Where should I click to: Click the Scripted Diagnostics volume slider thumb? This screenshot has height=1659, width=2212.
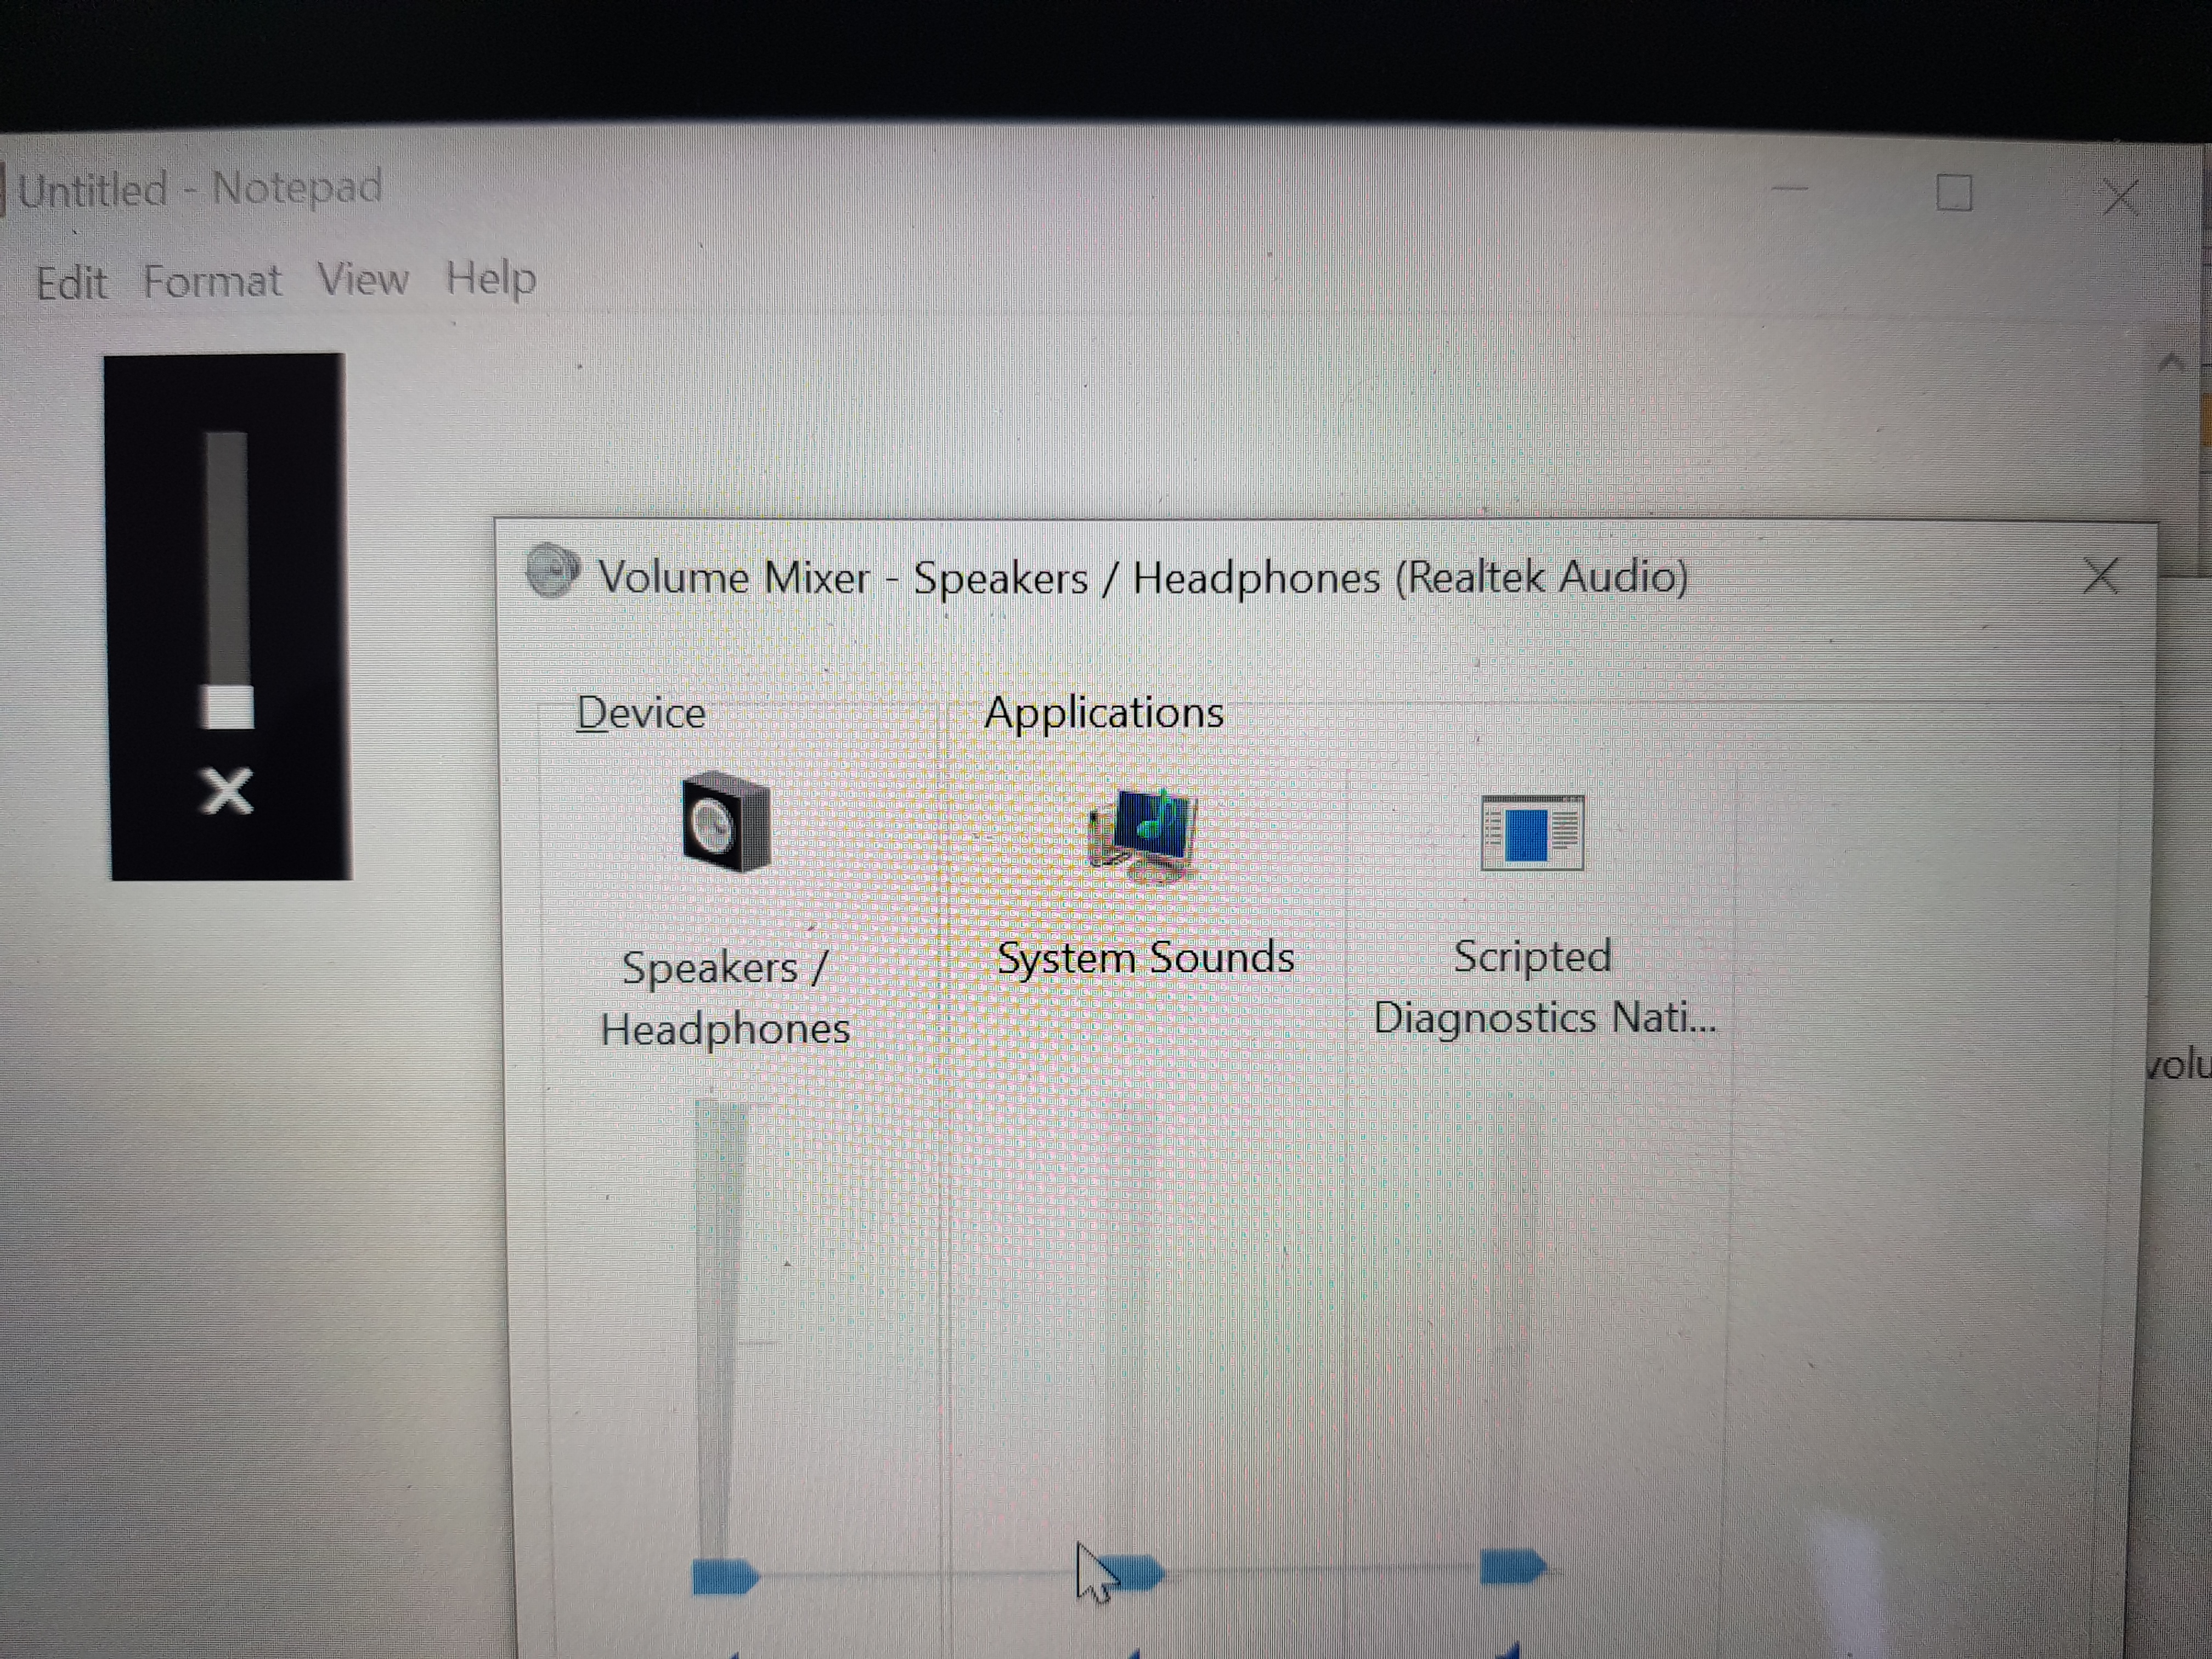pyautogui.click(x=1511, y=1566)
